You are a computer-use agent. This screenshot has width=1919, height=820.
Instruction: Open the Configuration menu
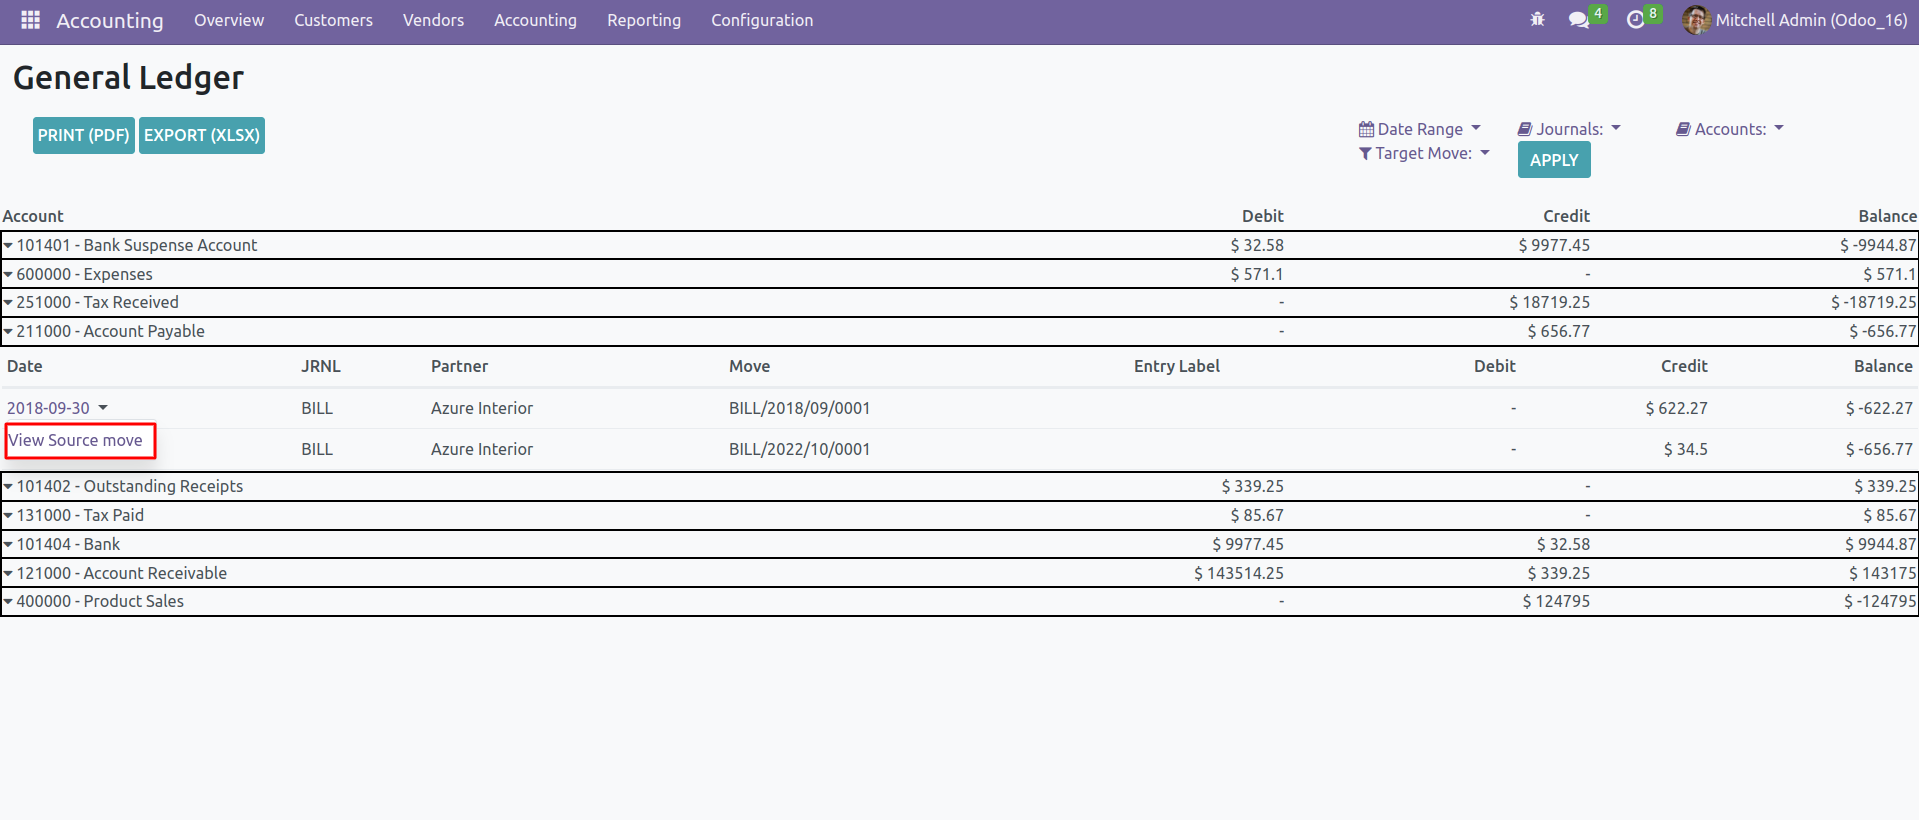pos(761,20)
